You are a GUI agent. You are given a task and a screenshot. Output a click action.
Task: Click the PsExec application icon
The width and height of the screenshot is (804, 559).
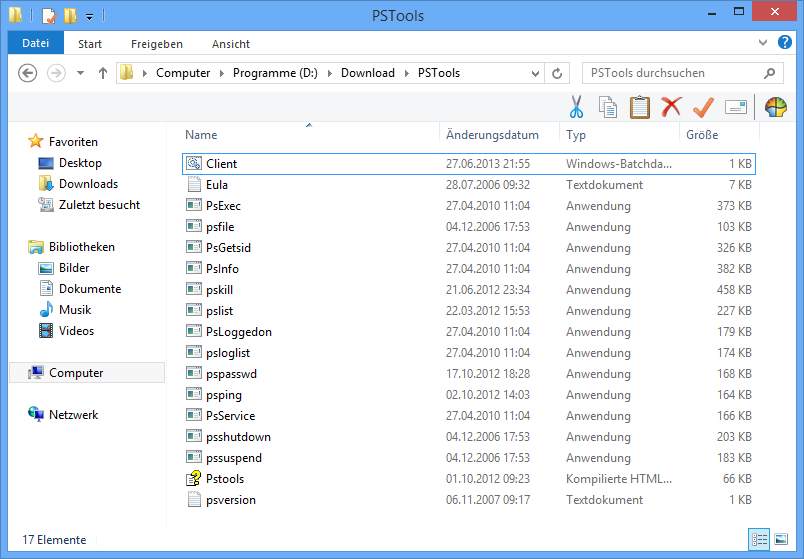(x=194, y=206)
